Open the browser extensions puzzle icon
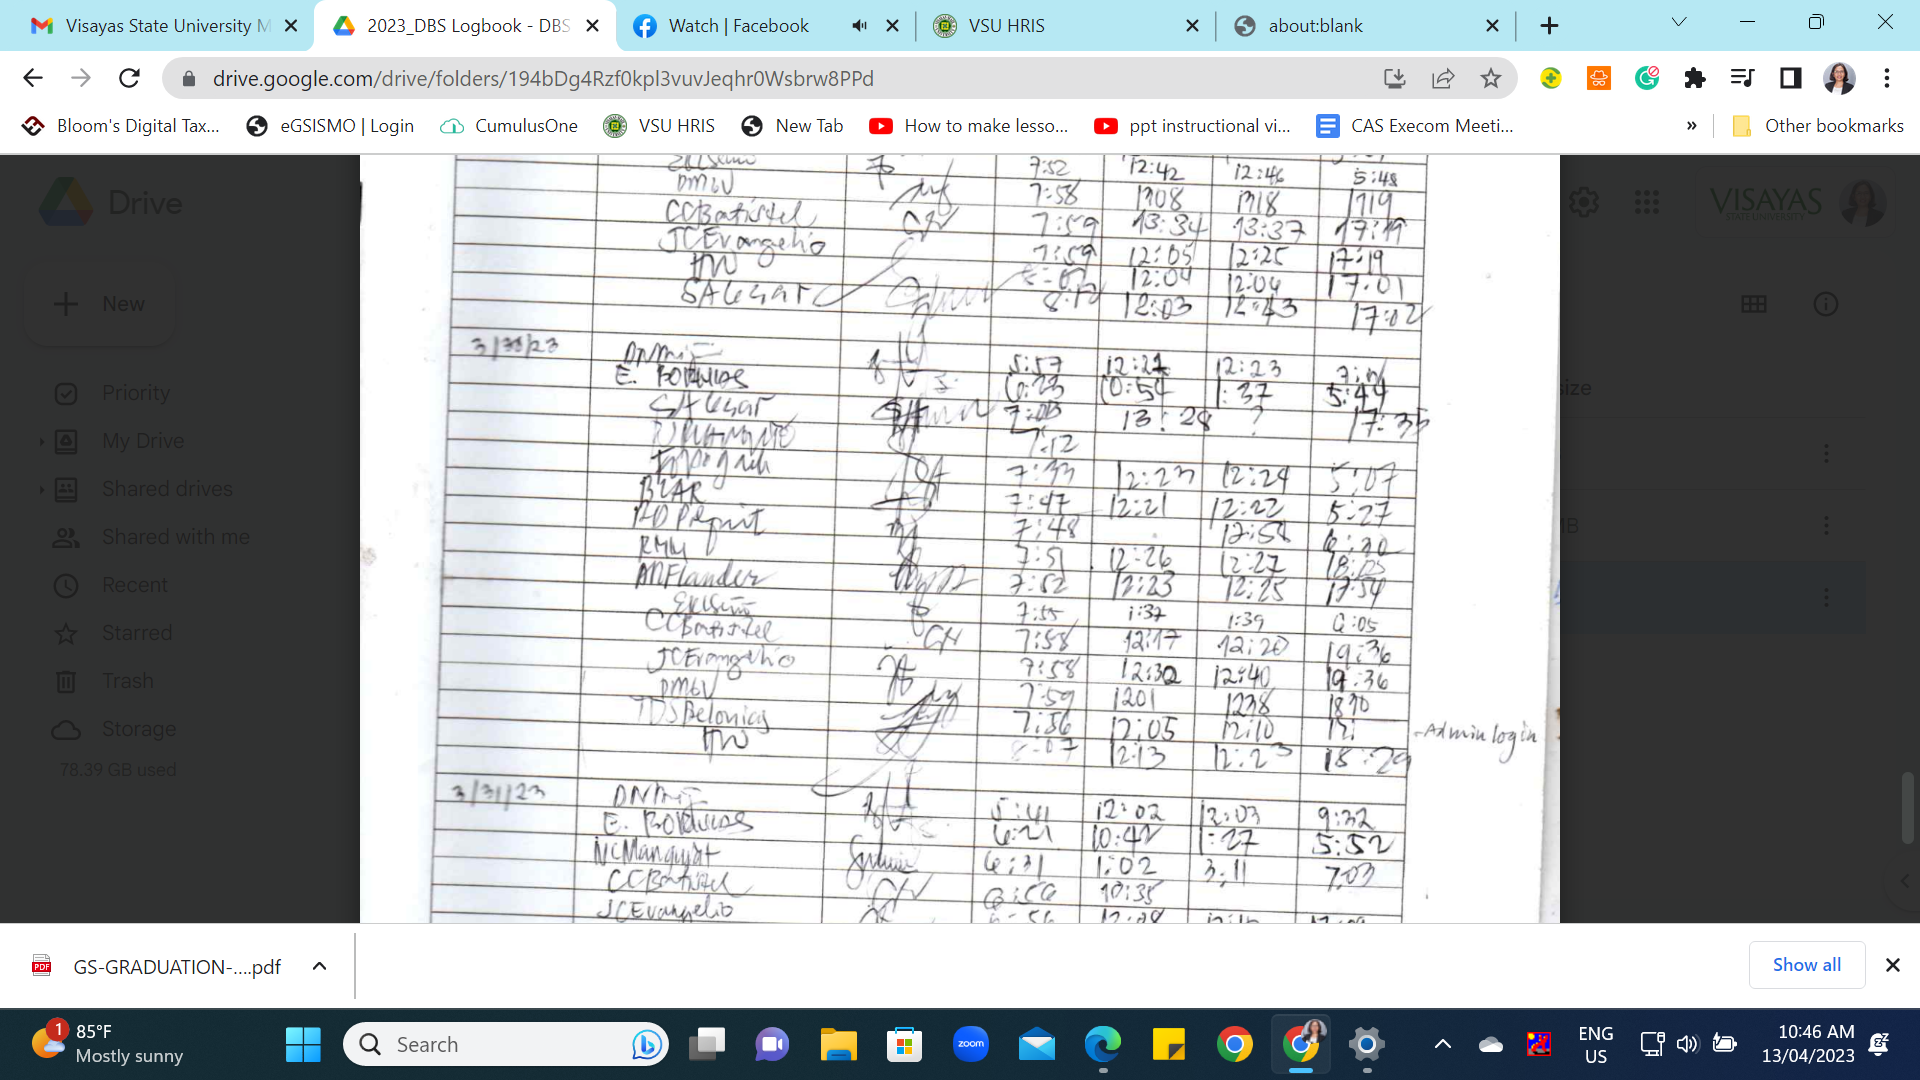This screenshot has width=1920, height=1080. point(1695,78)
